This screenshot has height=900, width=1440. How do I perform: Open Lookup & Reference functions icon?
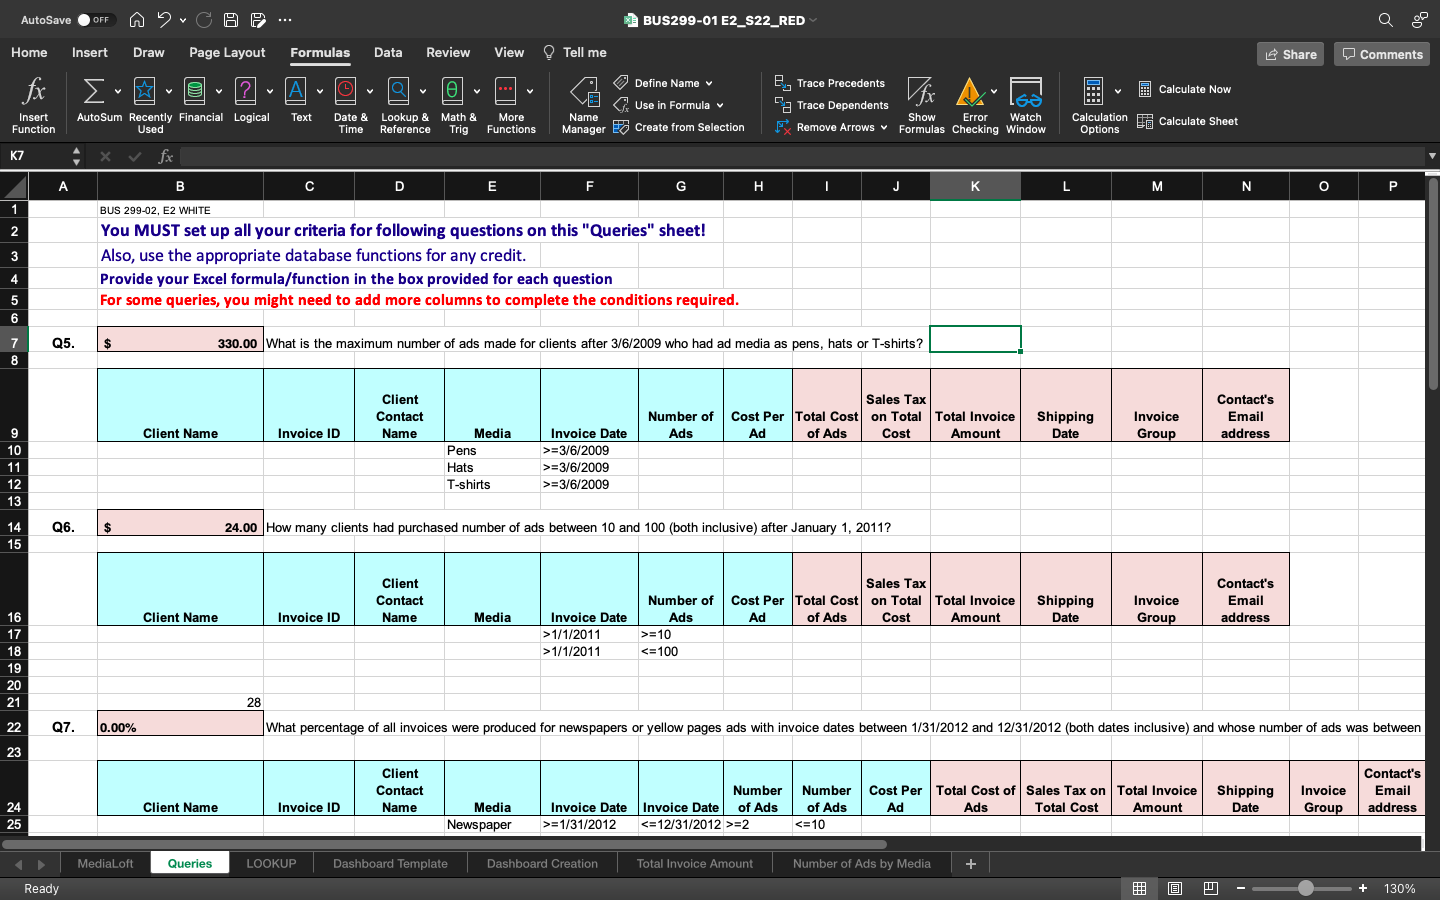pyautogui.click(x=398, y=92)
